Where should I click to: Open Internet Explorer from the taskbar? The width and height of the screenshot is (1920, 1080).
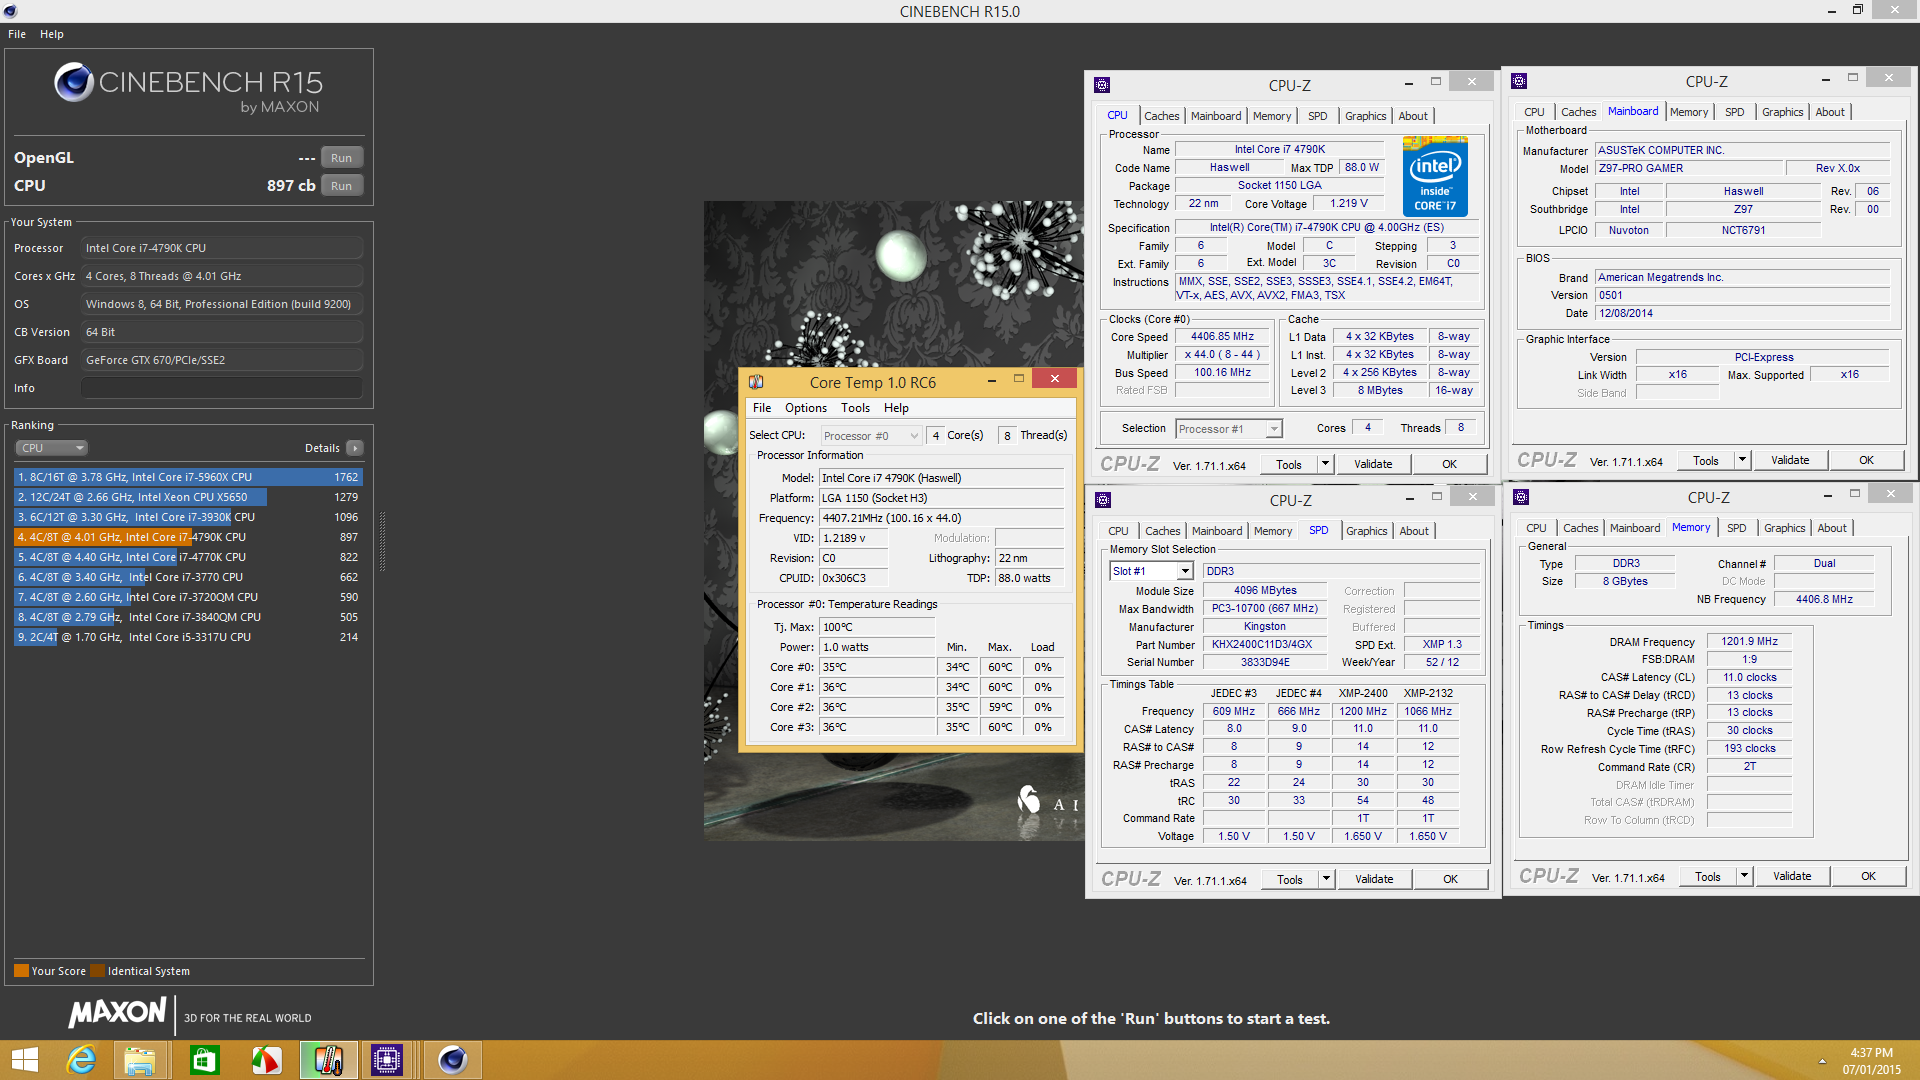pos(81,1060)
